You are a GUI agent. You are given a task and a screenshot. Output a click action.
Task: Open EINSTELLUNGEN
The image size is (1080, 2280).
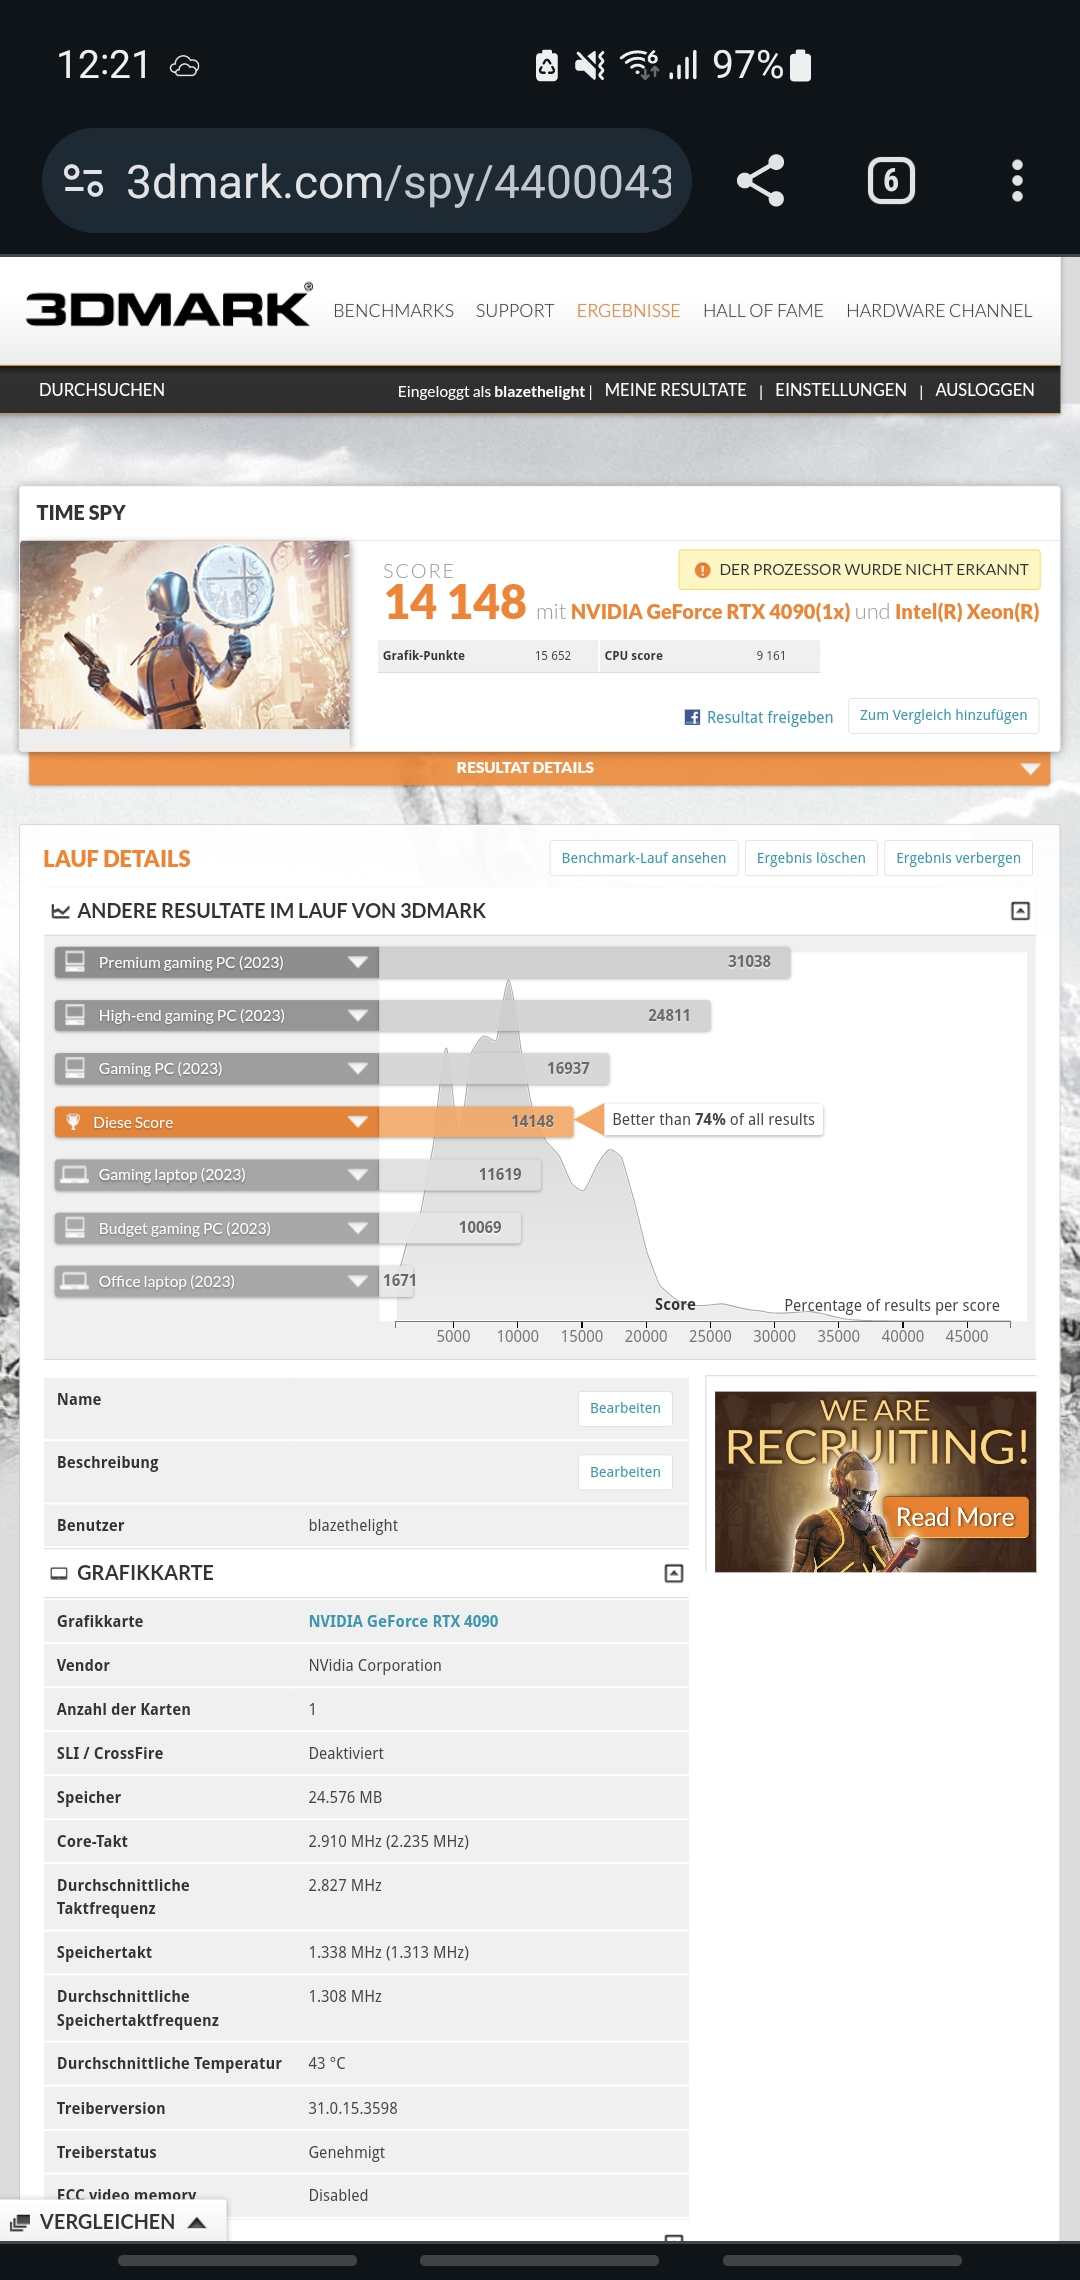coord(841,390)
